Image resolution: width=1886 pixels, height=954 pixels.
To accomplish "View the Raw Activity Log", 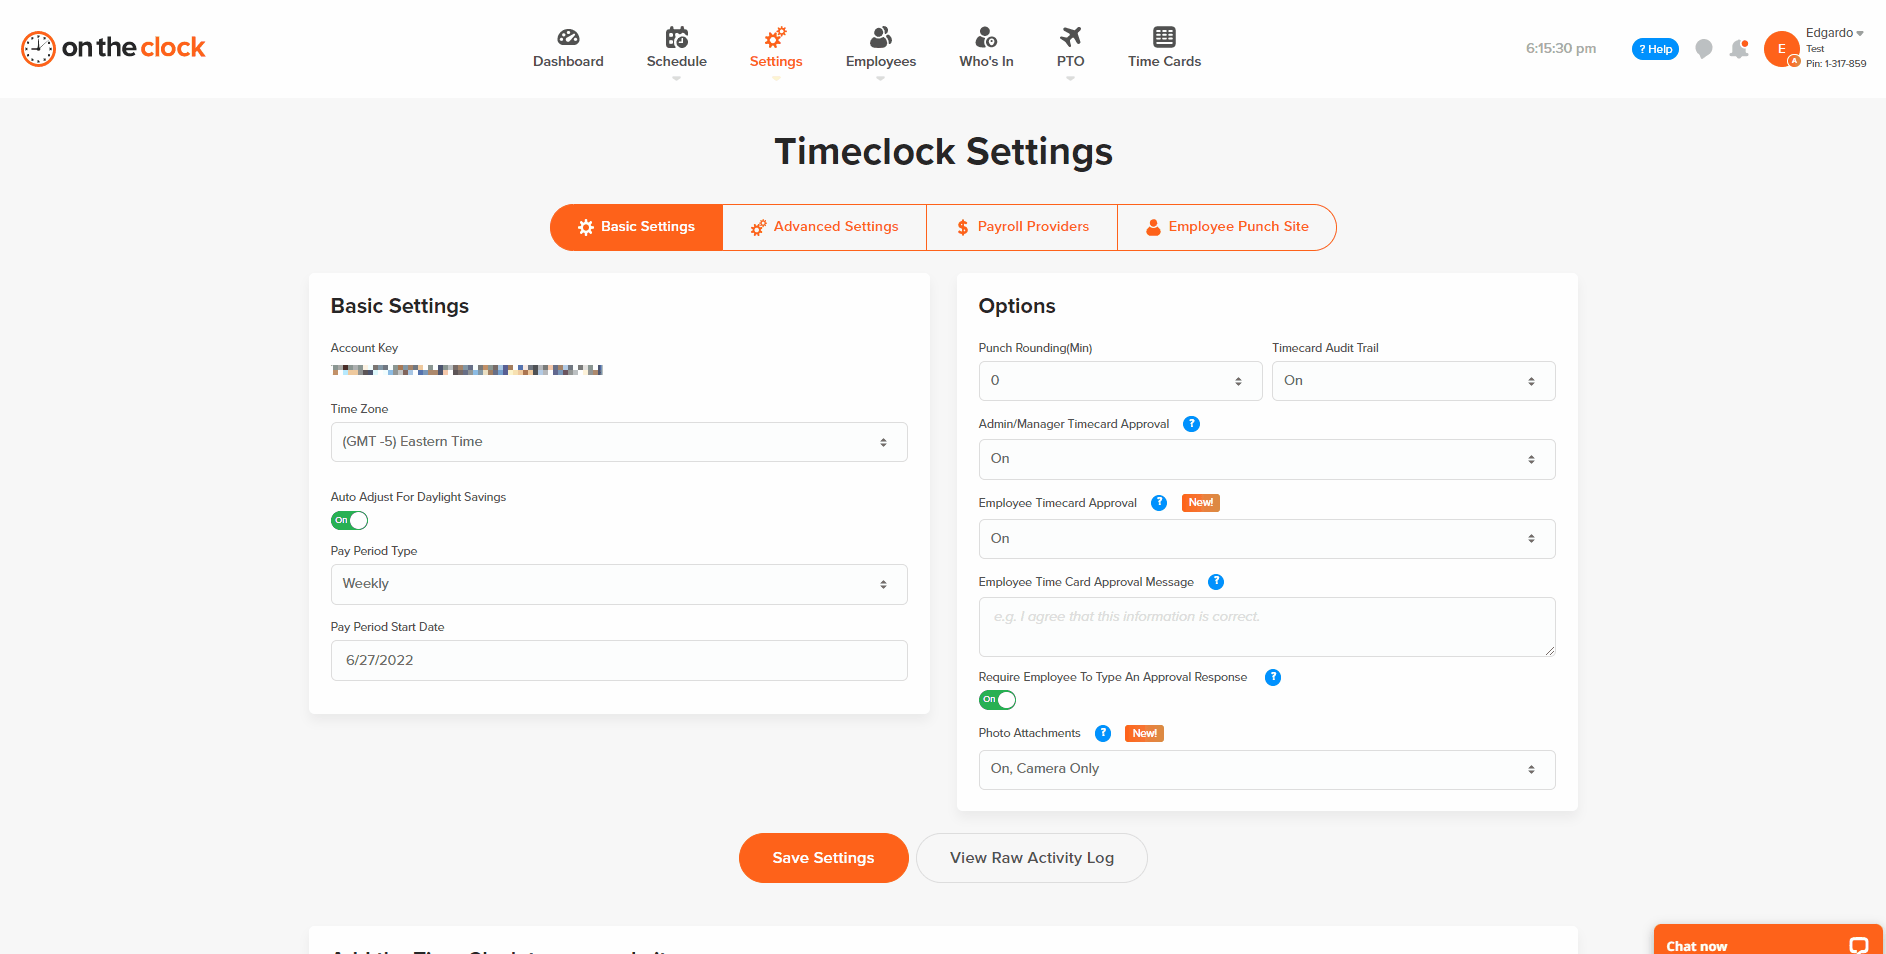I will click(x=1031, y=858).
